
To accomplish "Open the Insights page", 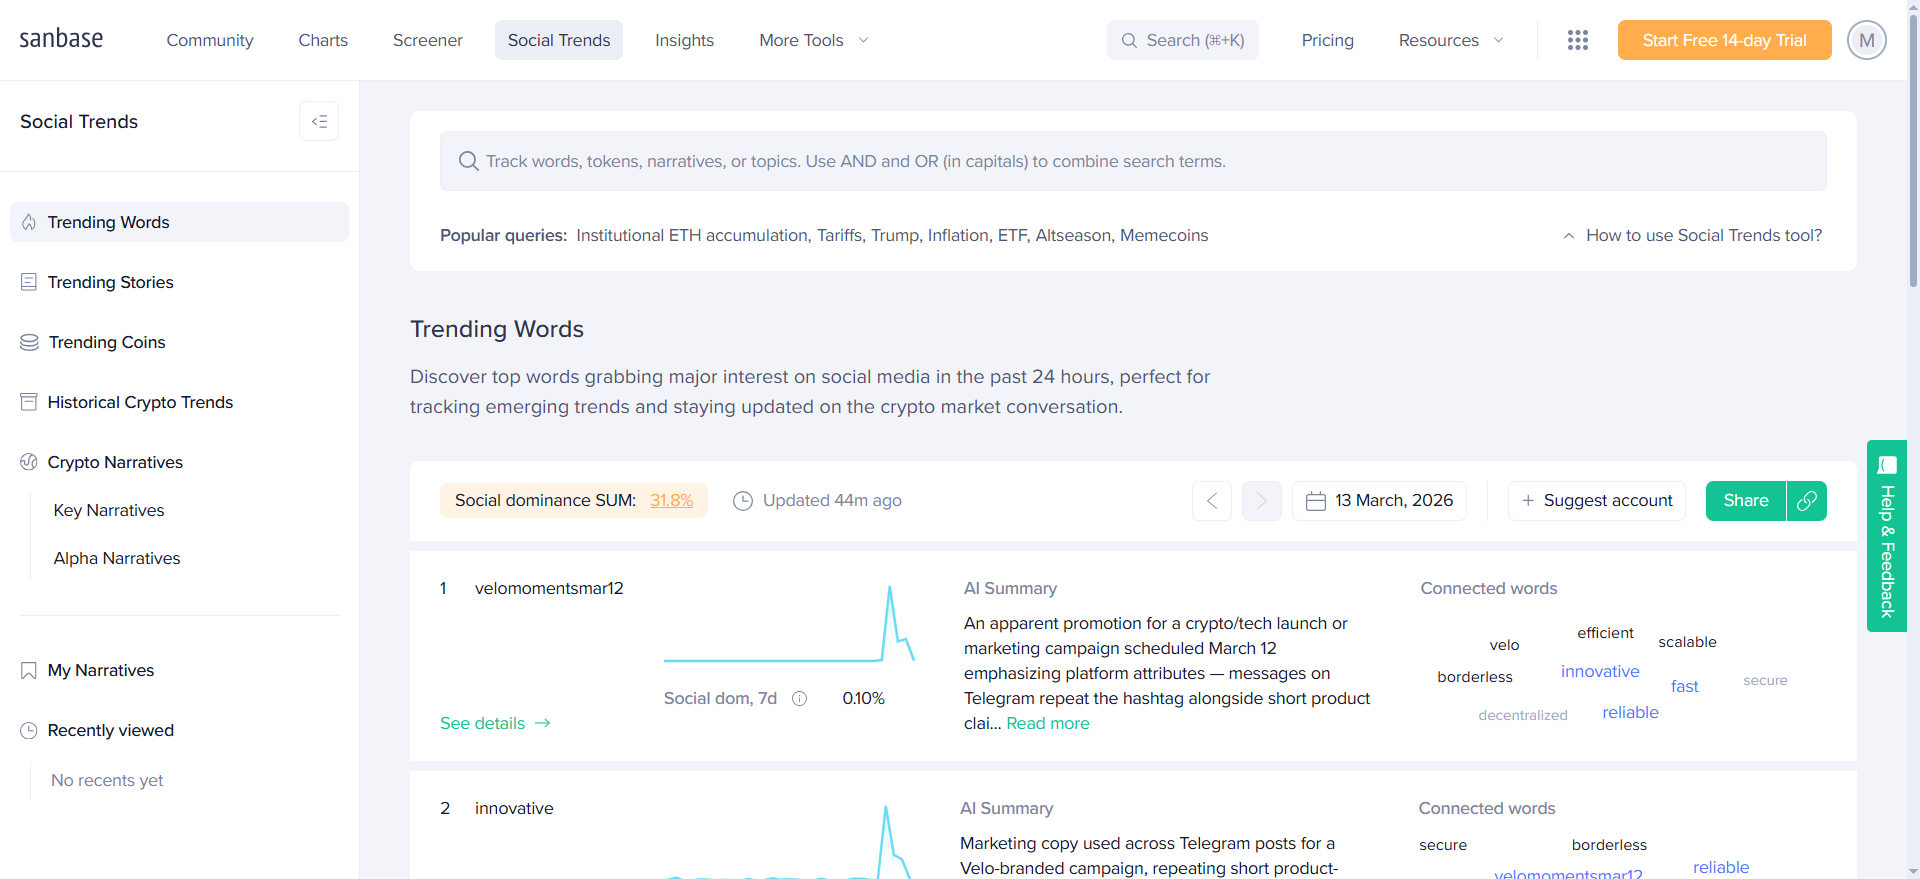I will click(685, 40).
